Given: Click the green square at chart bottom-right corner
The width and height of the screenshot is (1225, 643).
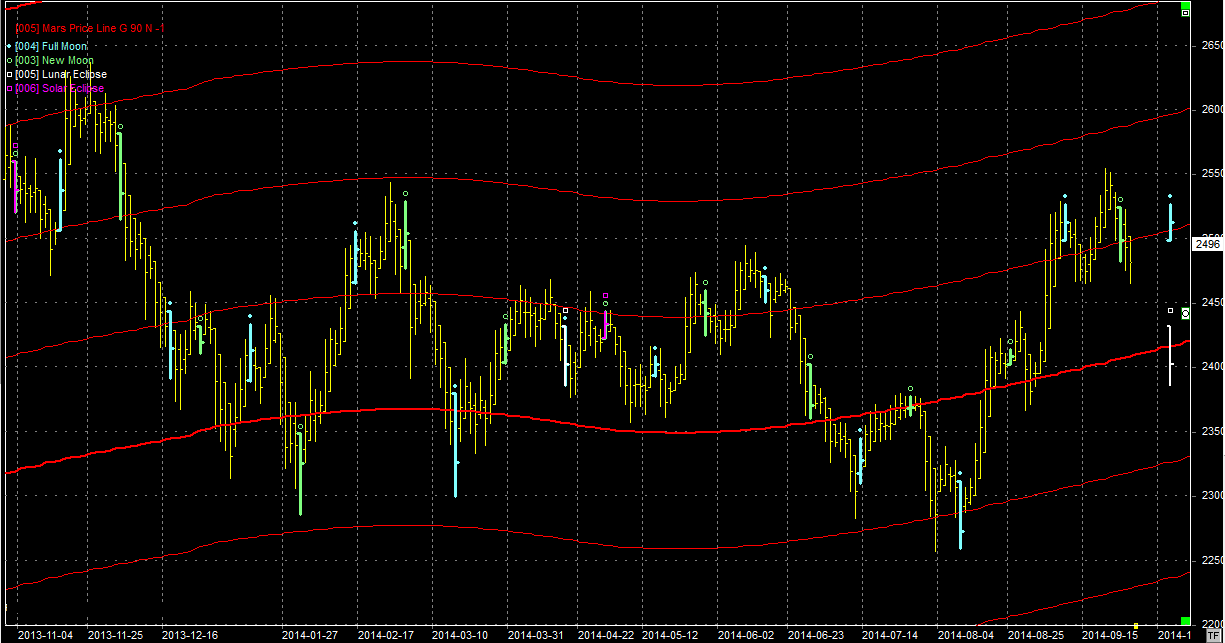Looking at the screenshot, I should click(x=1186, y=622).
